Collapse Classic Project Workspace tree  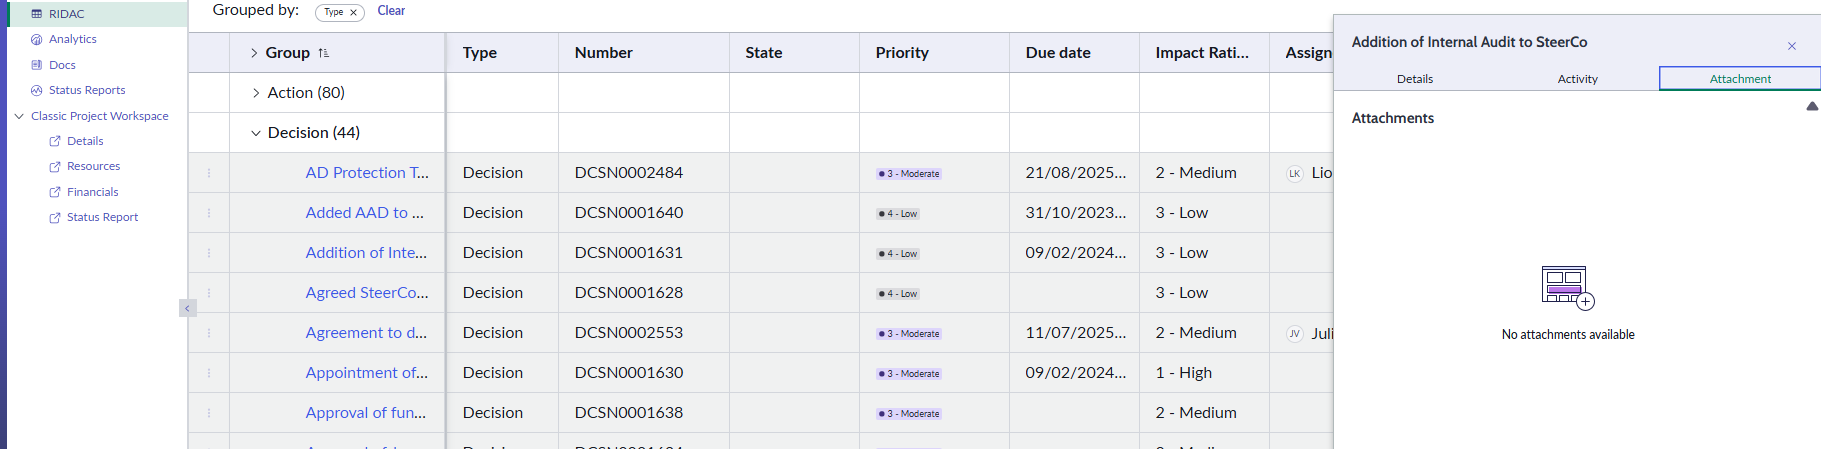tap(19, 116)
